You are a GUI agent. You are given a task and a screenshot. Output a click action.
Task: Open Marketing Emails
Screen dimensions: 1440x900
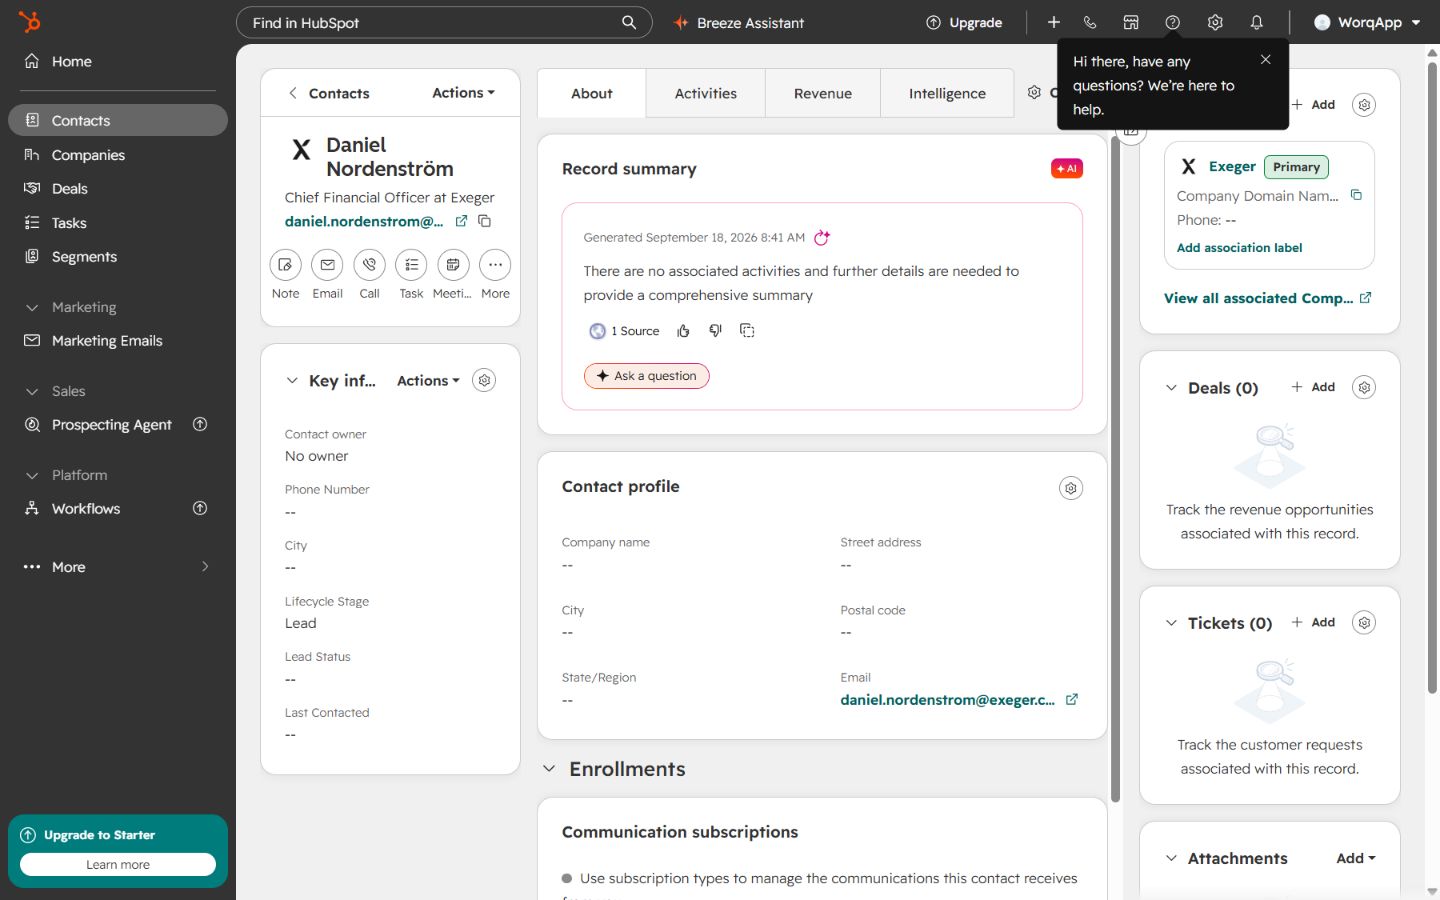[x=118, y=340]
